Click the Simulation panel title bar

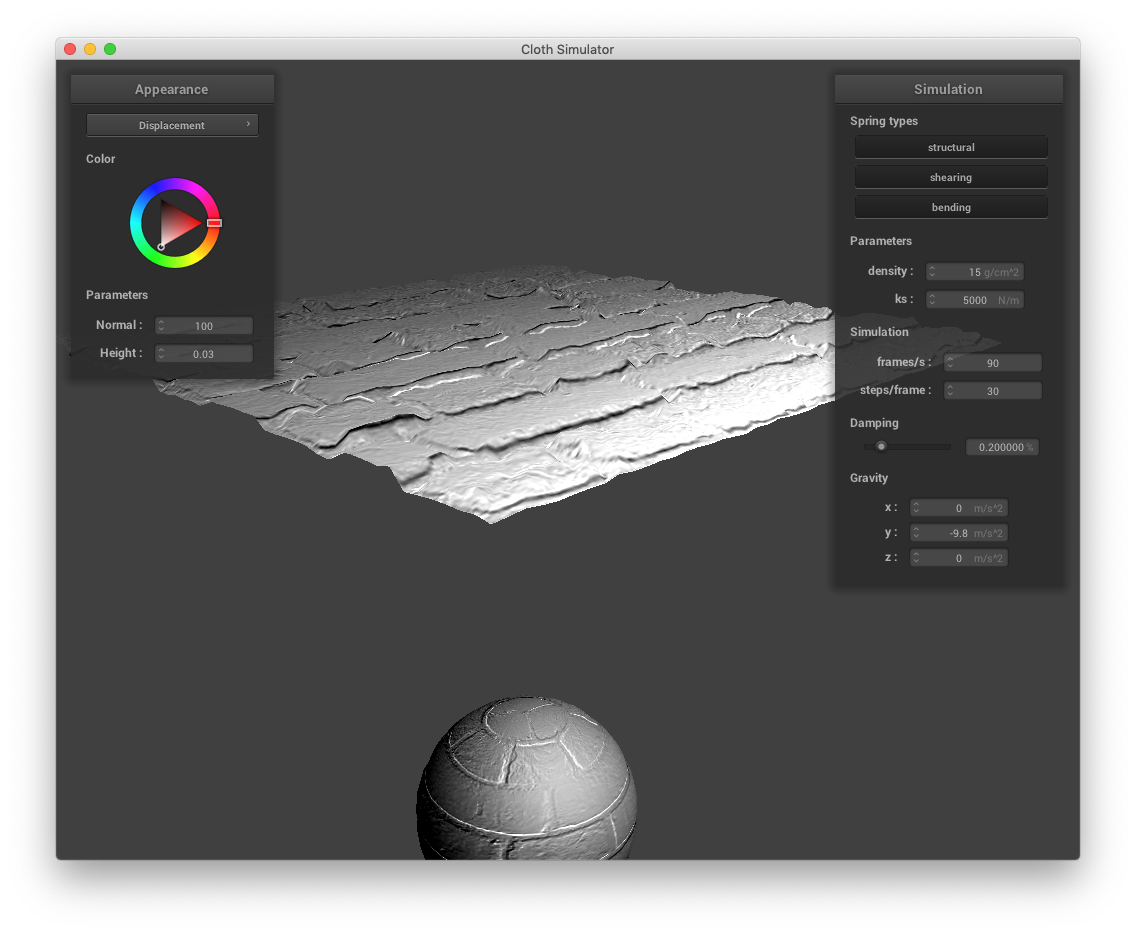948,89
